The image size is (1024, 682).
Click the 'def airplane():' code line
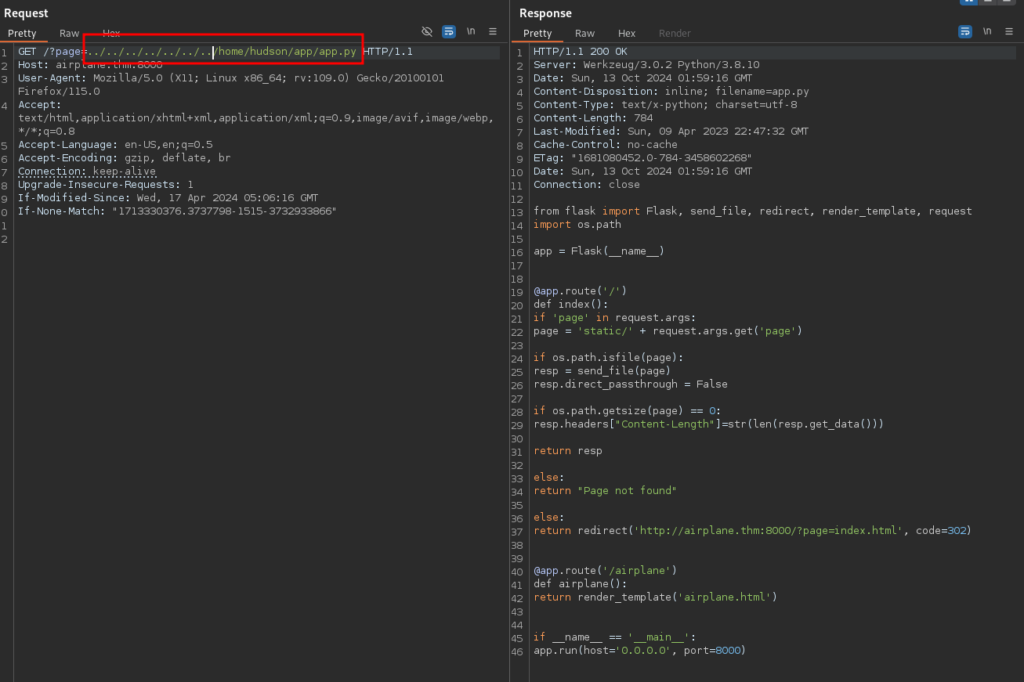coord(580,584)
